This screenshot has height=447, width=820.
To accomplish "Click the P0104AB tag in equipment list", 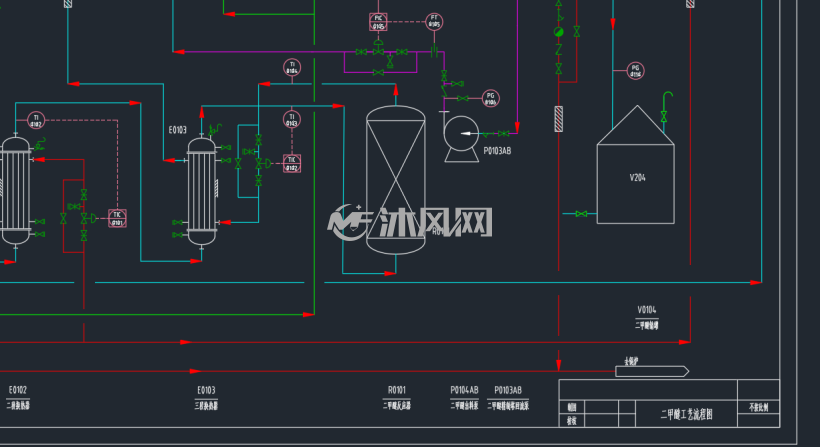I will tap(464, 390).
